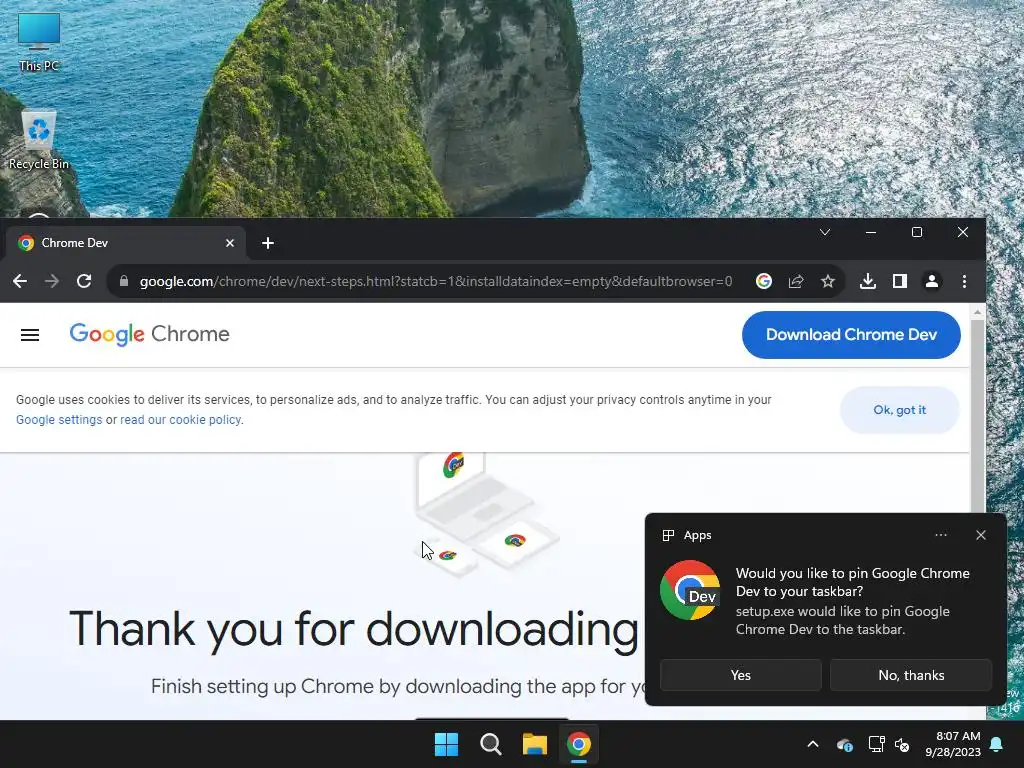
Task: Open Chrome's three-dot menu
Action: [x=965, y=281]
